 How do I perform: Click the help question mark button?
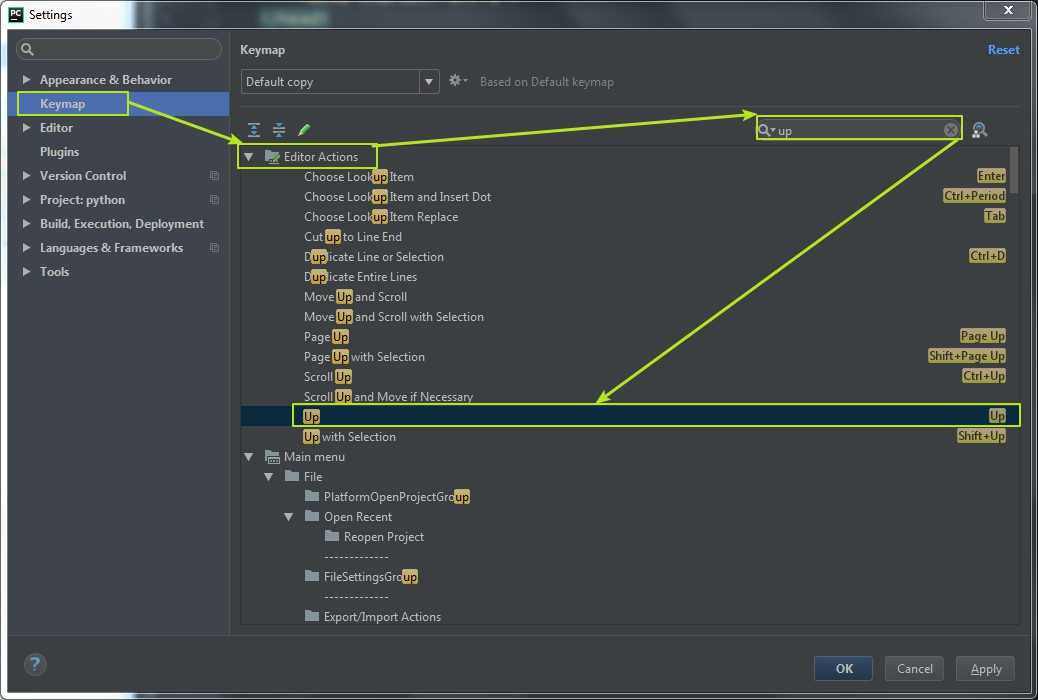click(x=35, y=664)
